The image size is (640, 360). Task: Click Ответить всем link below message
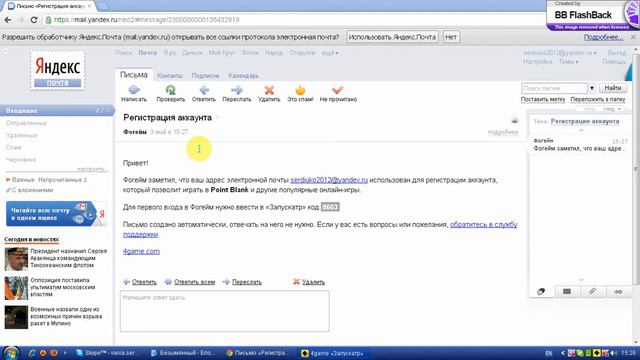194,282
